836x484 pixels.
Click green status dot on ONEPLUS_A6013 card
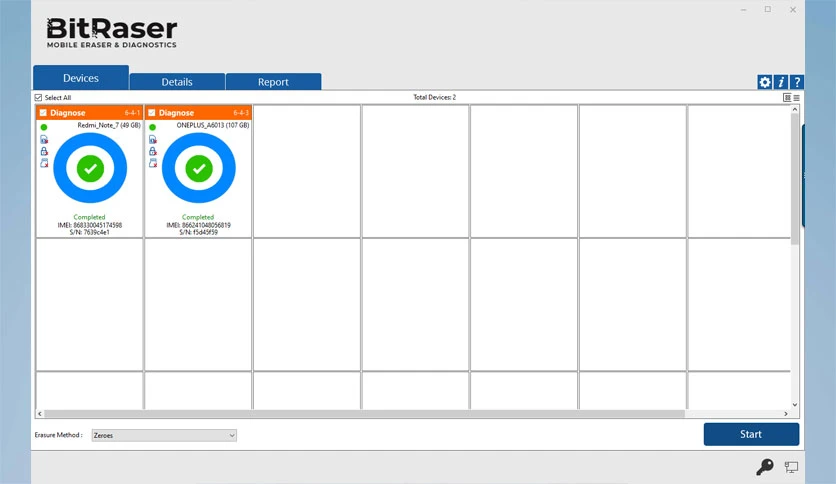point(152,127)
